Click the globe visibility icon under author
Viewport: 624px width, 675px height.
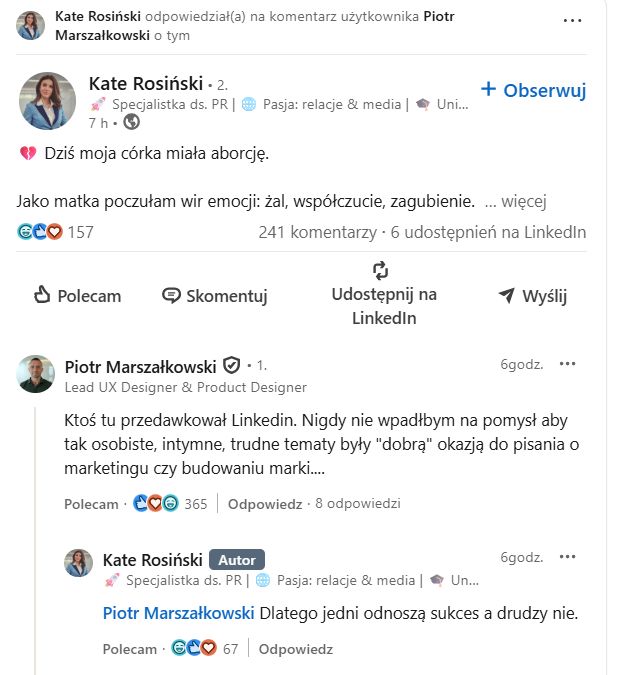tap(132, 123)
